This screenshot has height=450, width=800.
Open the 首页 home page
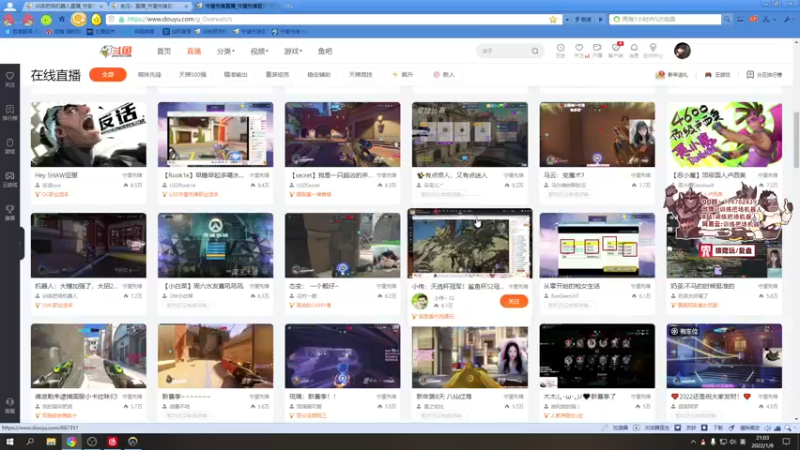[x=164, y=51]
